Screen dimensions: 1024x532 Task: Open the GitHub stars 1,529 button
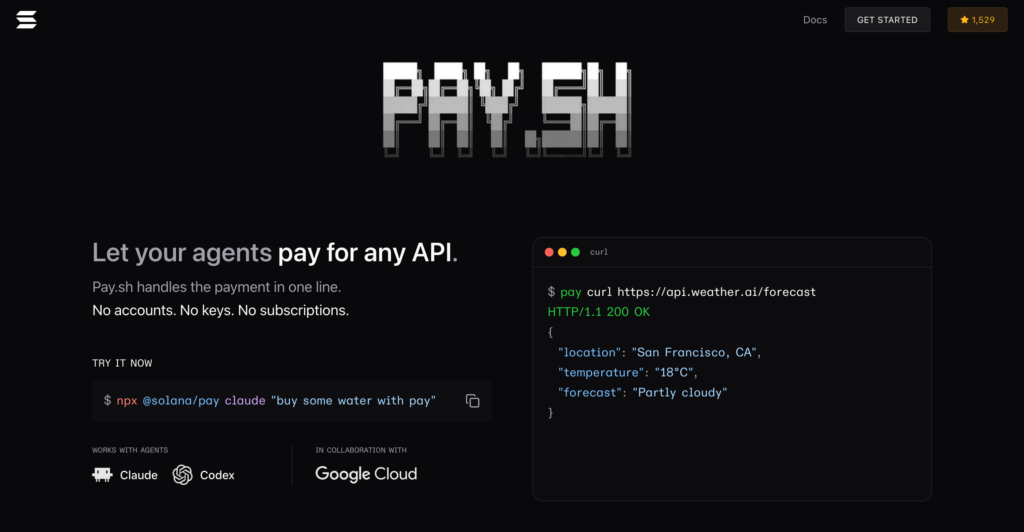977,20
